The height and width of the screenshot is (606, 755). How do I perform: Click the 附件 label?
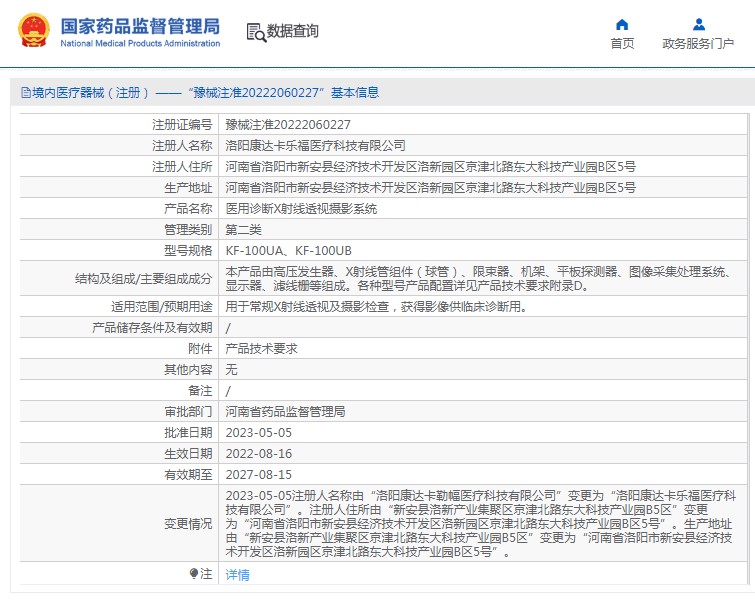pos(200,348)
